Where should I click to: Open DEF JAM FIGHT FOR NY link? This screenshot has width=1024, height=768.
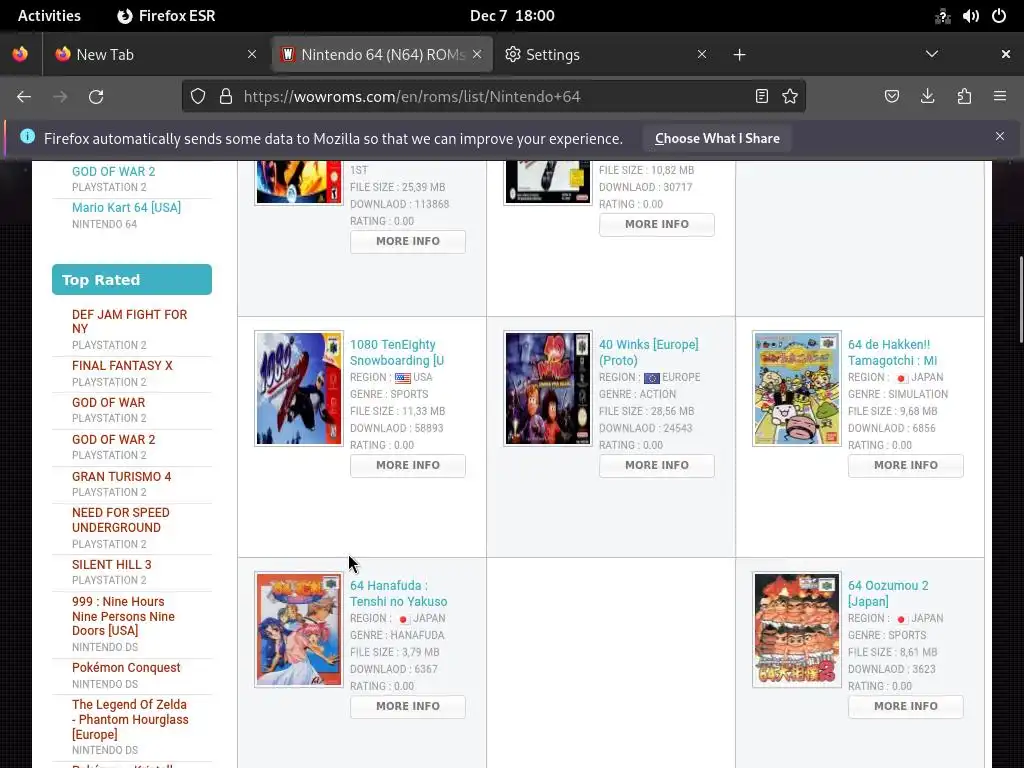point(129,322)
